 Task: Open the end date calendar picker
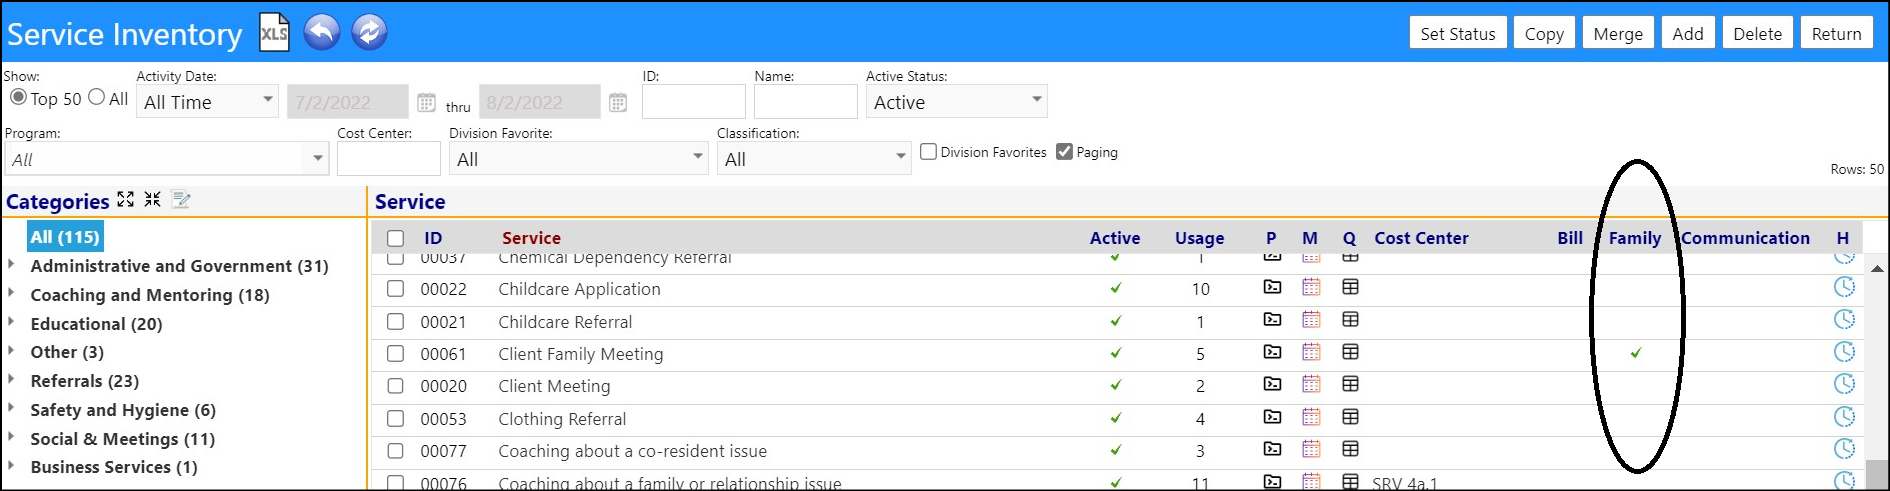click(618, 102)
